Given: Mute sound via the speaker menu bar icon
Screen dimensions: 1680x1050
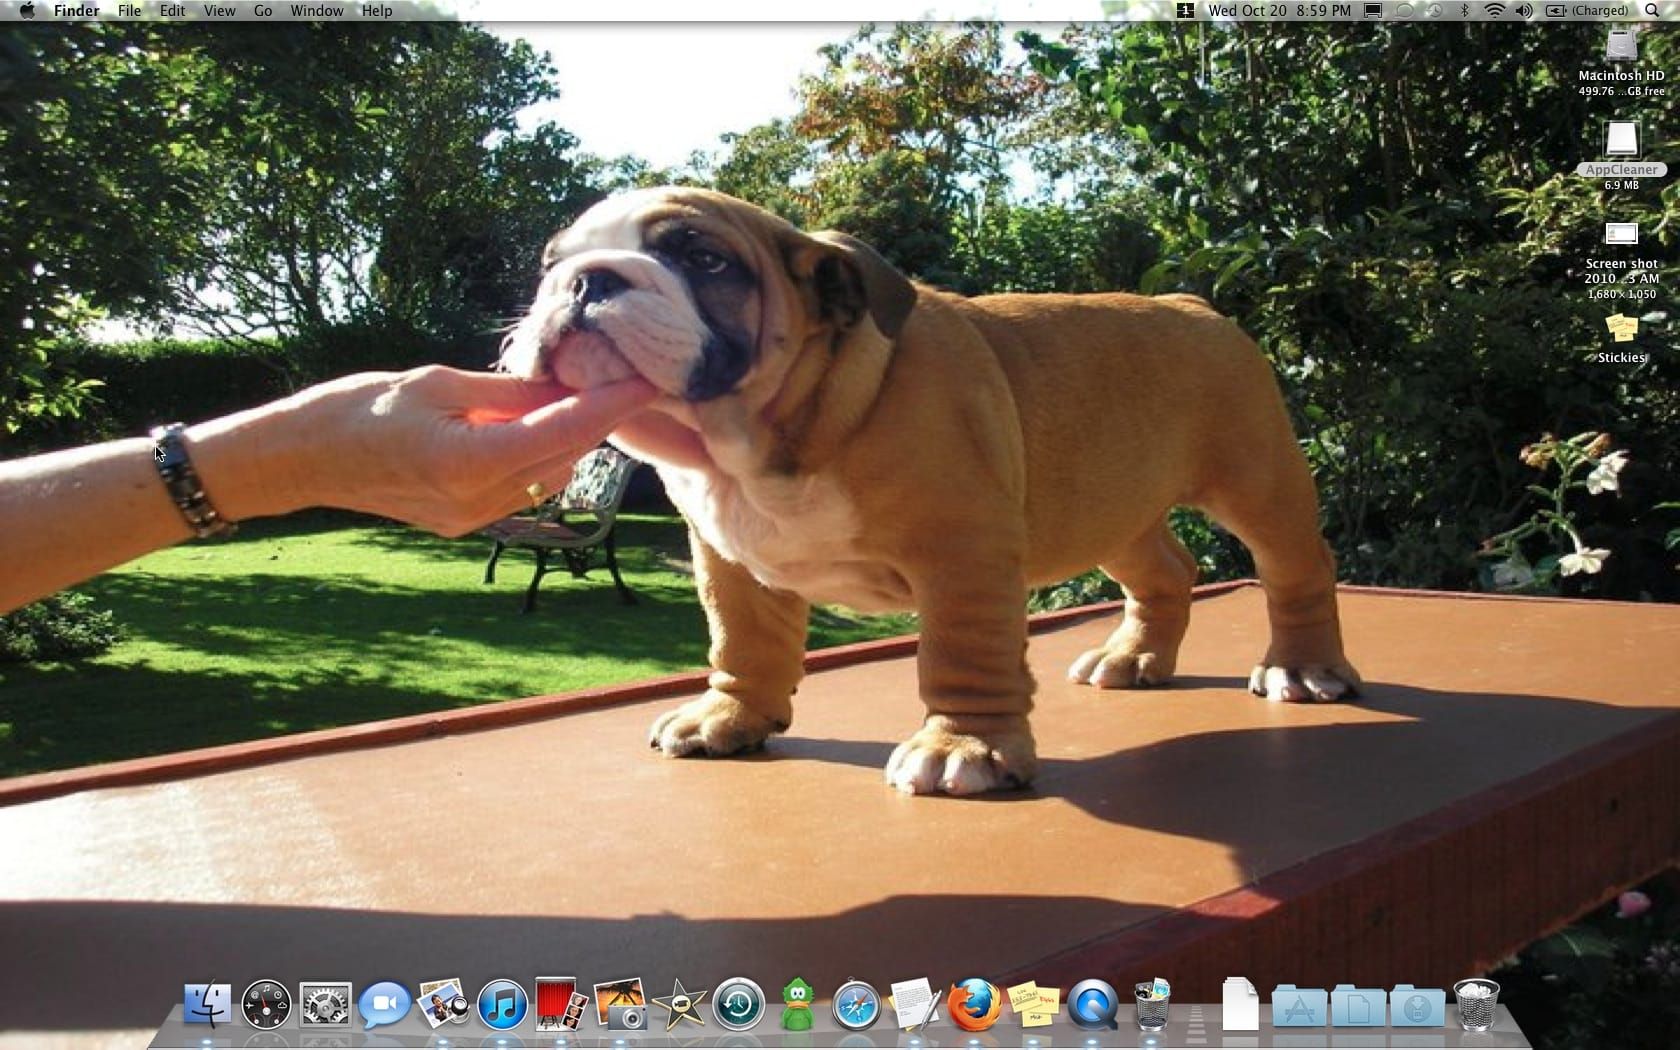Looking at the screenshot, I should coord(1524,11).
